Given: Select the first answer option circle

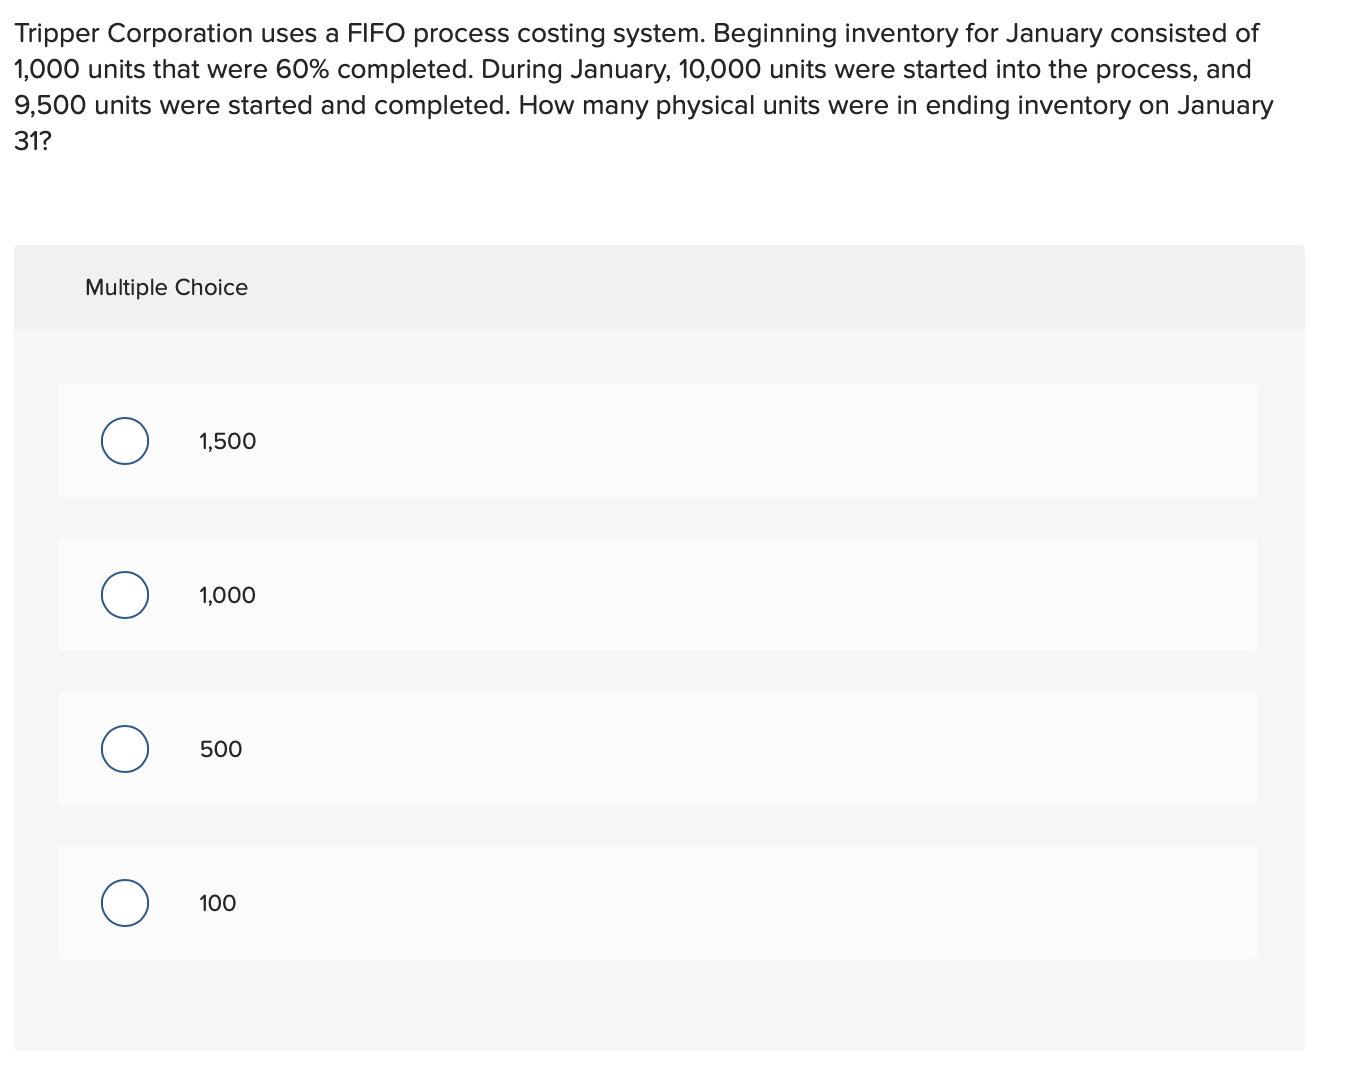Looking at the screenshot, I should tap(124, 440).
